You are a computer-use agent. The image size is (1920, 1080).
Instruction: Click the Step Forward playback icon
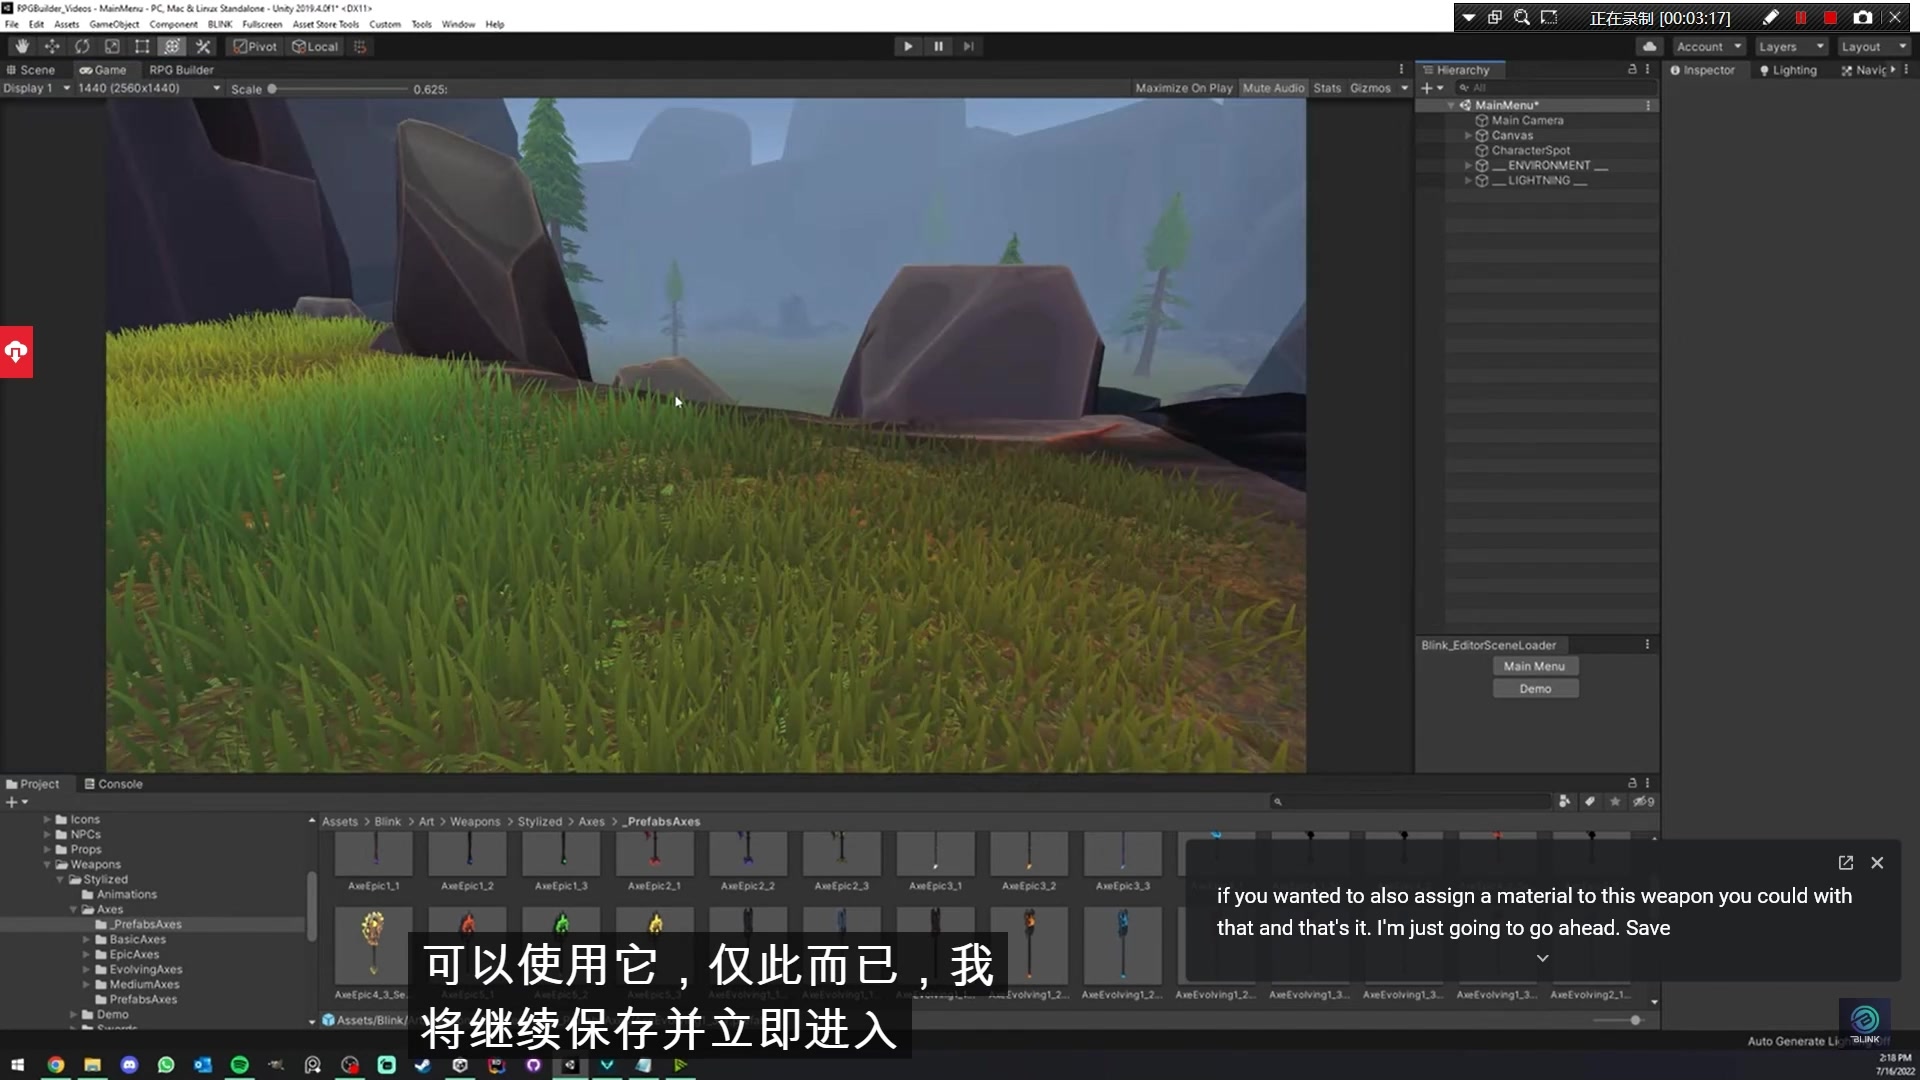tap(967, 46)
